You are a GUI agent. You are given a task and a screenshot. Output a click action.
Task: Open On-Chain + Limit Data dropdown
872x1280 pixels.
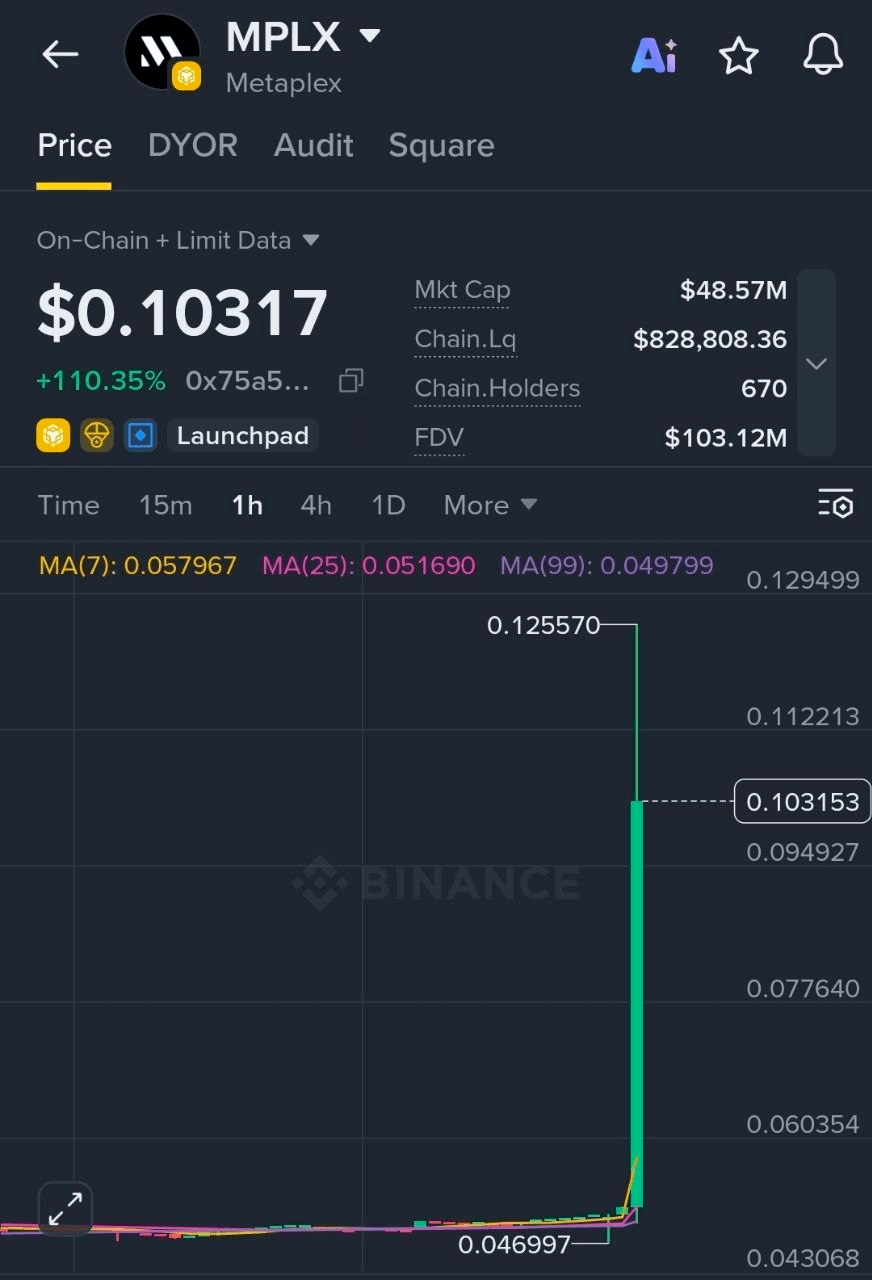[x=178, y=240]
